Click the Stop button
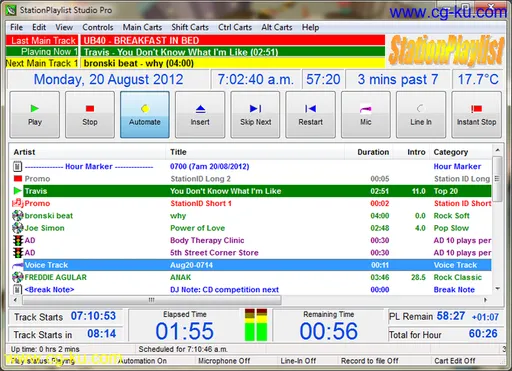Viewport: 512px width, 371px height. coord(90,114)
